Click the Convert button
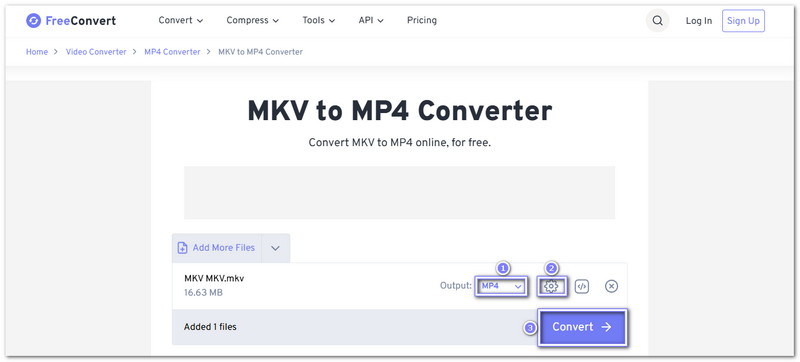 [582, 327]
